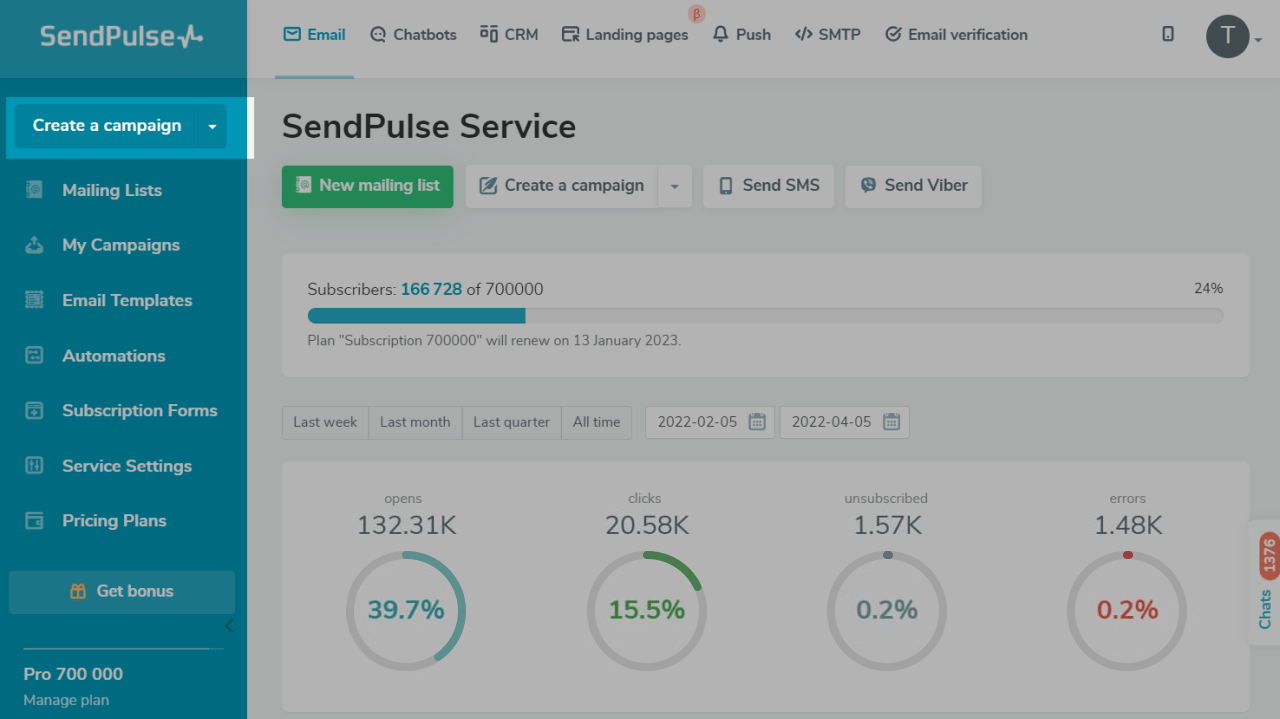Switch to the SMTP tab
The width and height of the screenshot is (1280, 719).
pyautogui.click(x=828, y=35)
